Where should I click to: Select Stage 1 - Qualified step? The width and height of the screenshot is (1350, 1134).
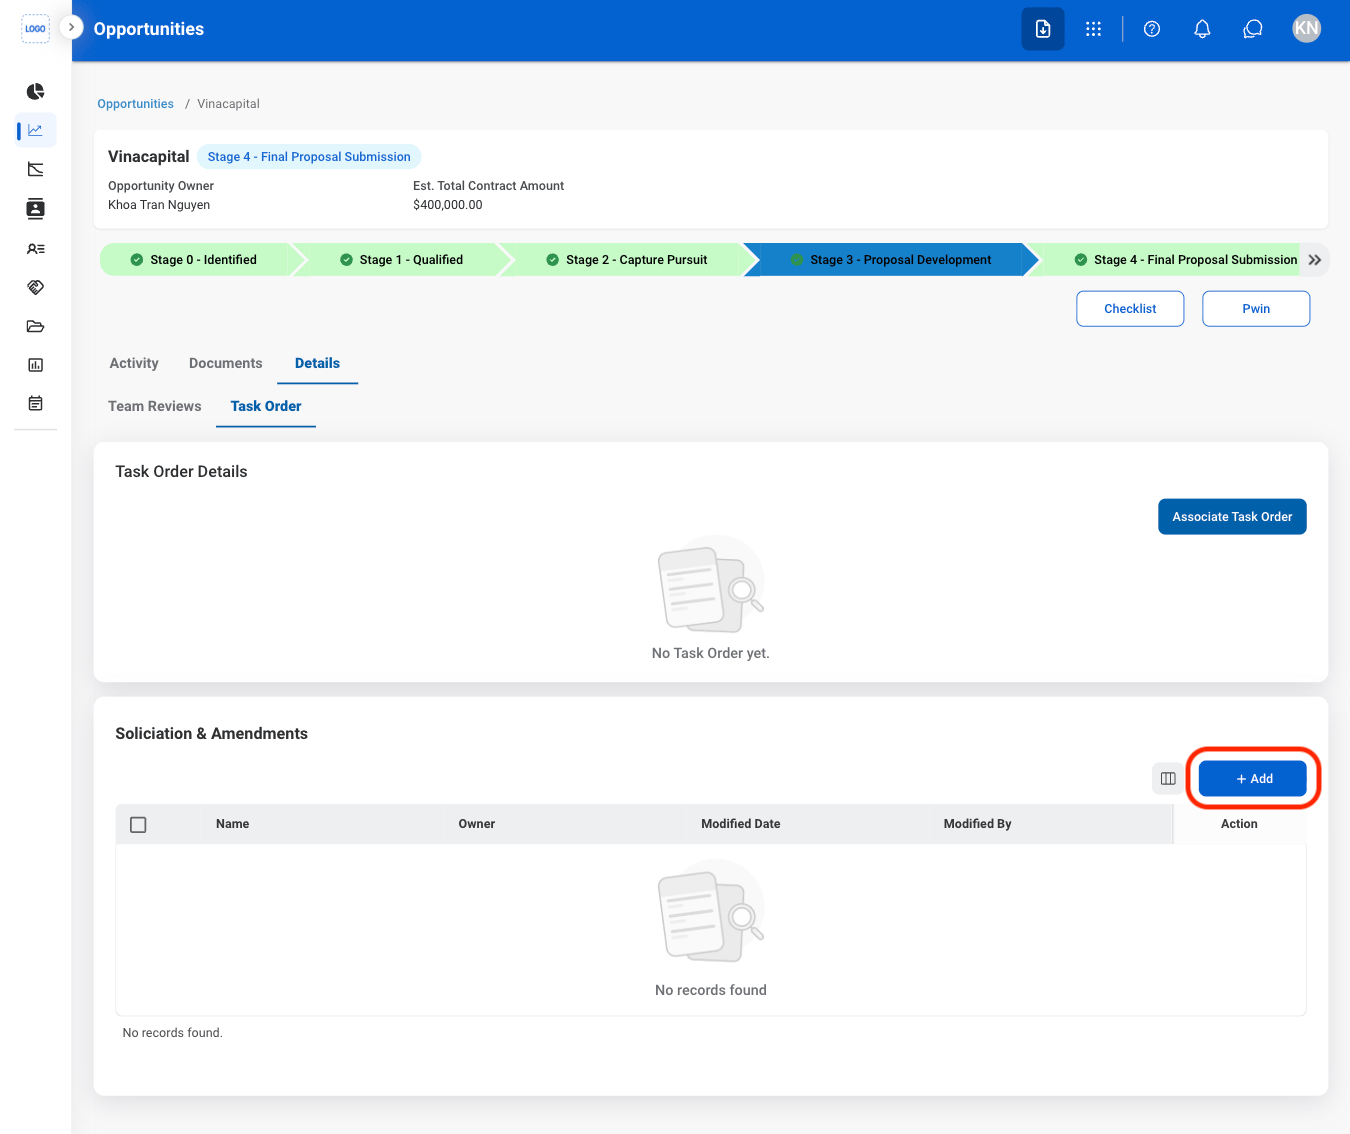[x=402, y=260]
